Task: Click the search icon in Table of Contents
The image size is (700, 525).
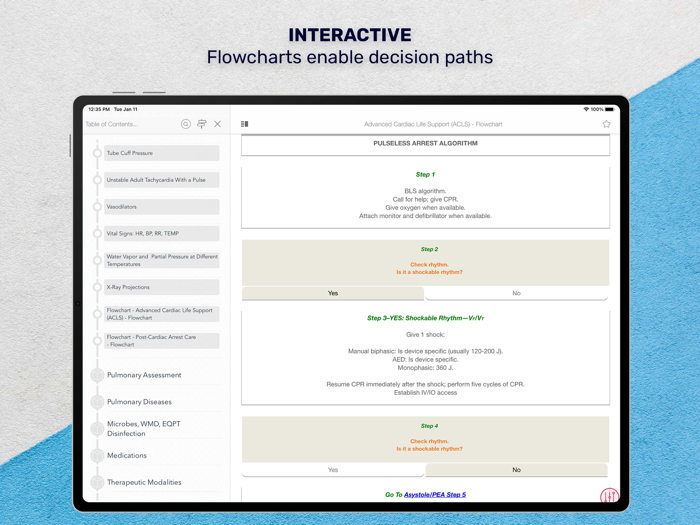Action: click(186, 124)
